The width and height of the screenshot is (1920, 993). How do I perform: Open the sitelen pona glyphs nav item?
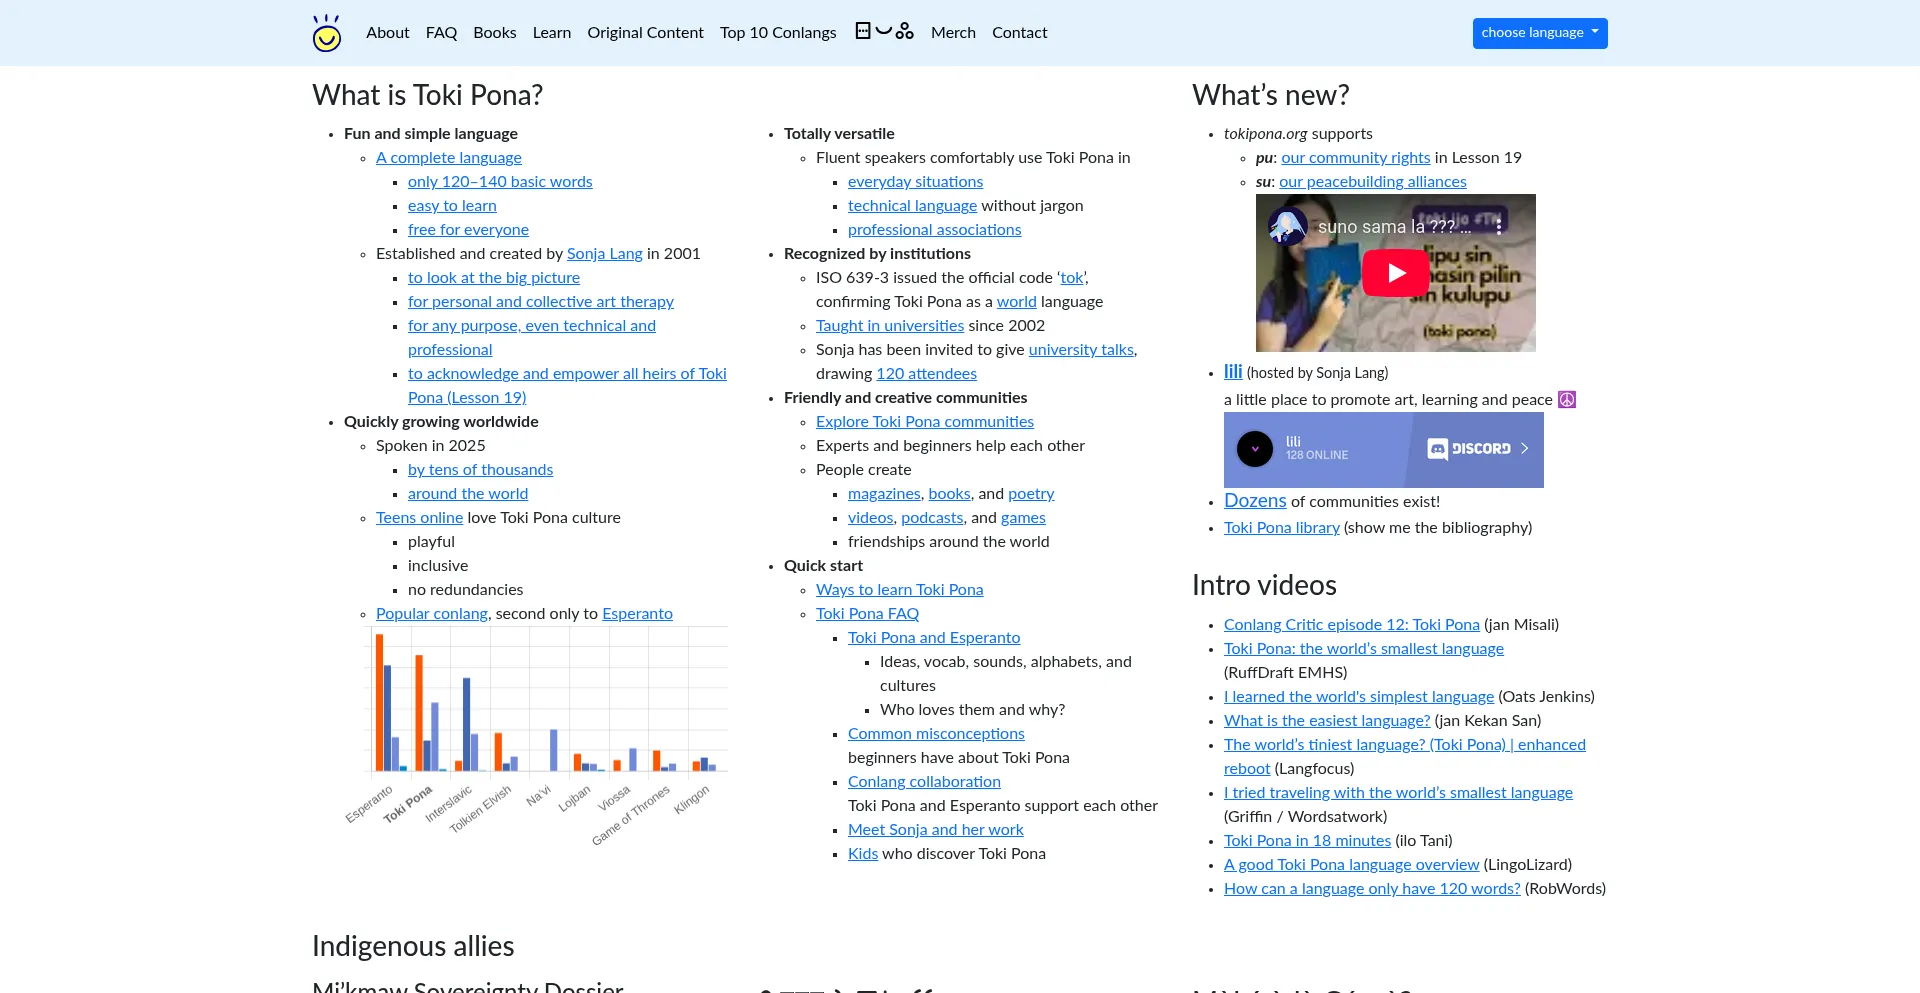[884, 32]
